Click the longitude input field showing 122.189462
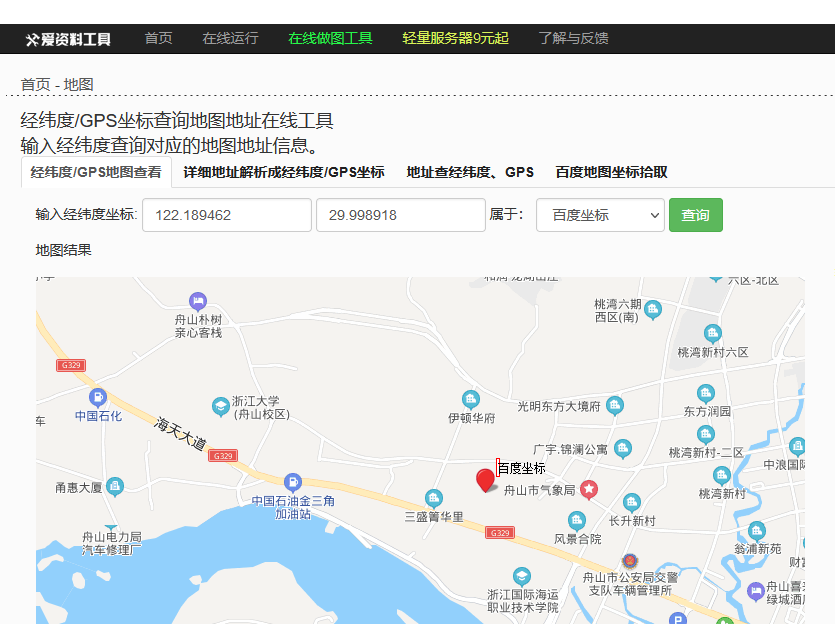This screenshot has width=835, height=642. (225, 214)
